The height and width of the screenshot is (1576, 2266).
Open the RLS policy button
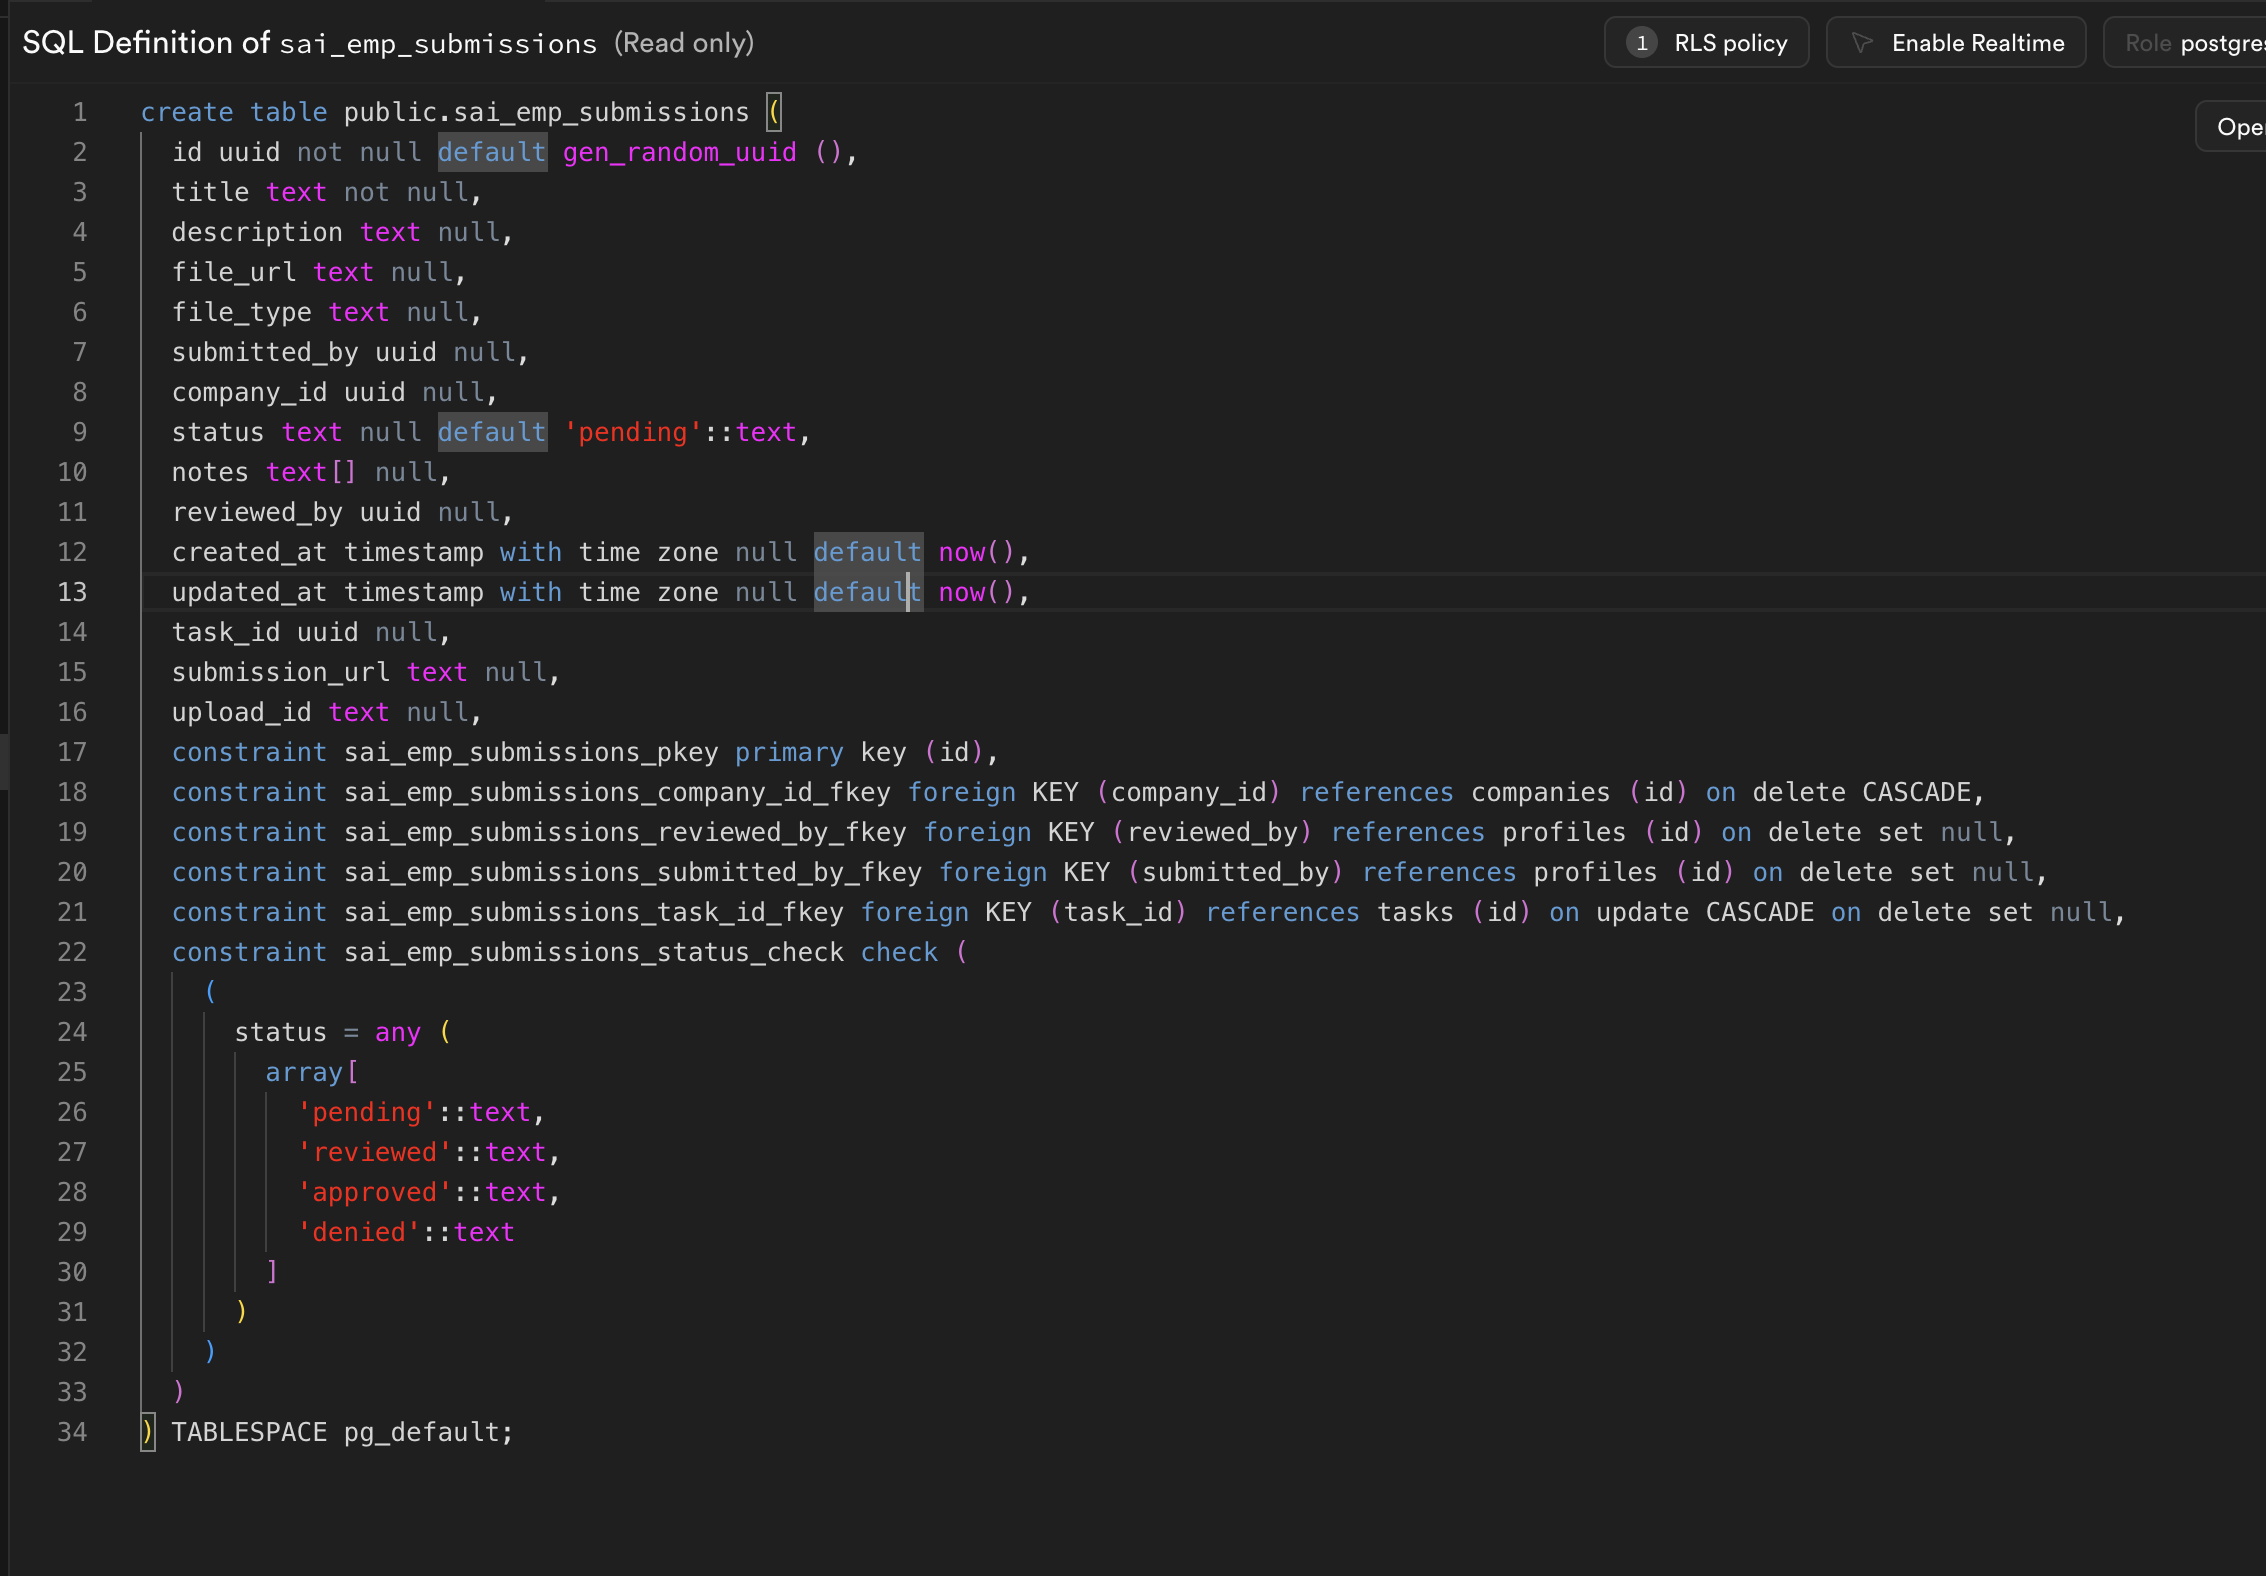[x=1729, y=43]
